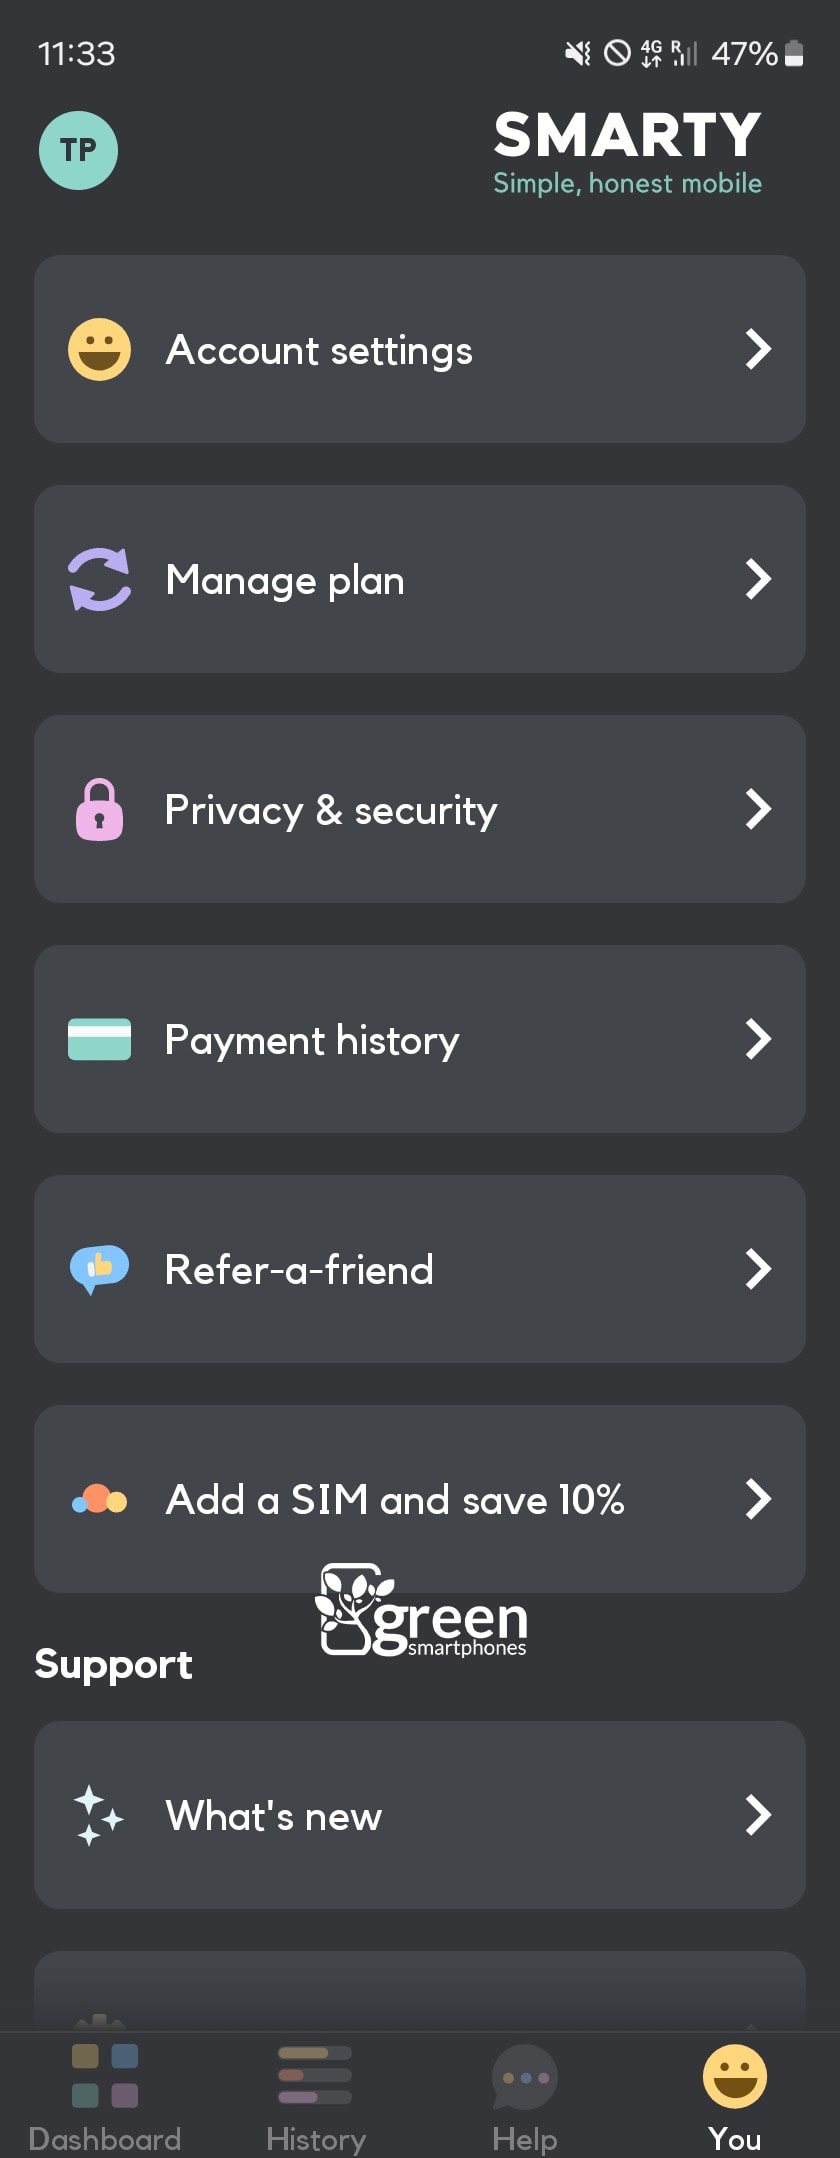
Task: Open the History tab
Action: [x=315, y=2095]
